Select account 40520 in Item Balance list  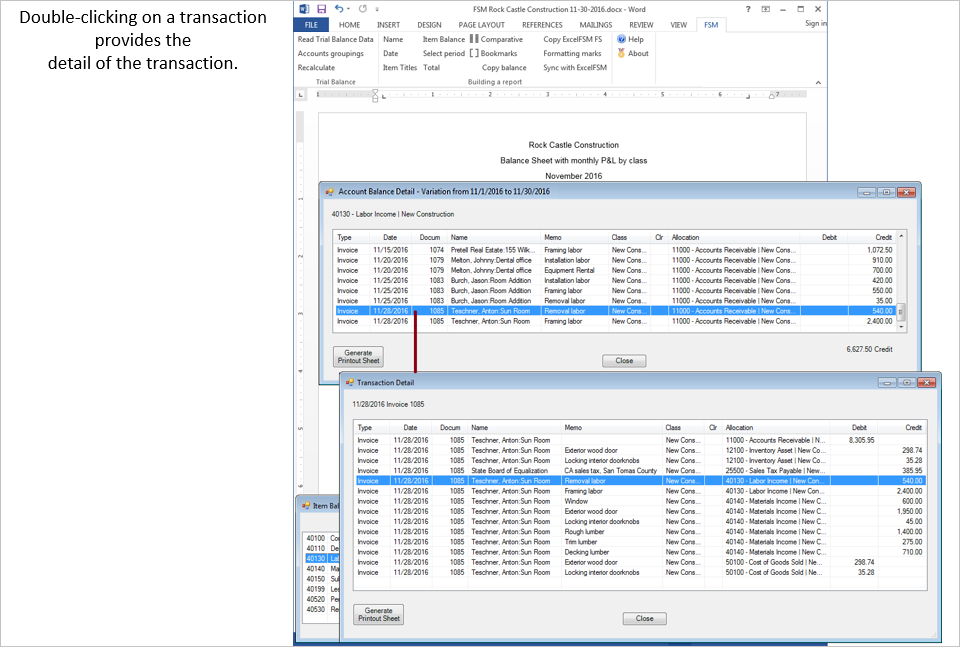(x=322, y=599)
